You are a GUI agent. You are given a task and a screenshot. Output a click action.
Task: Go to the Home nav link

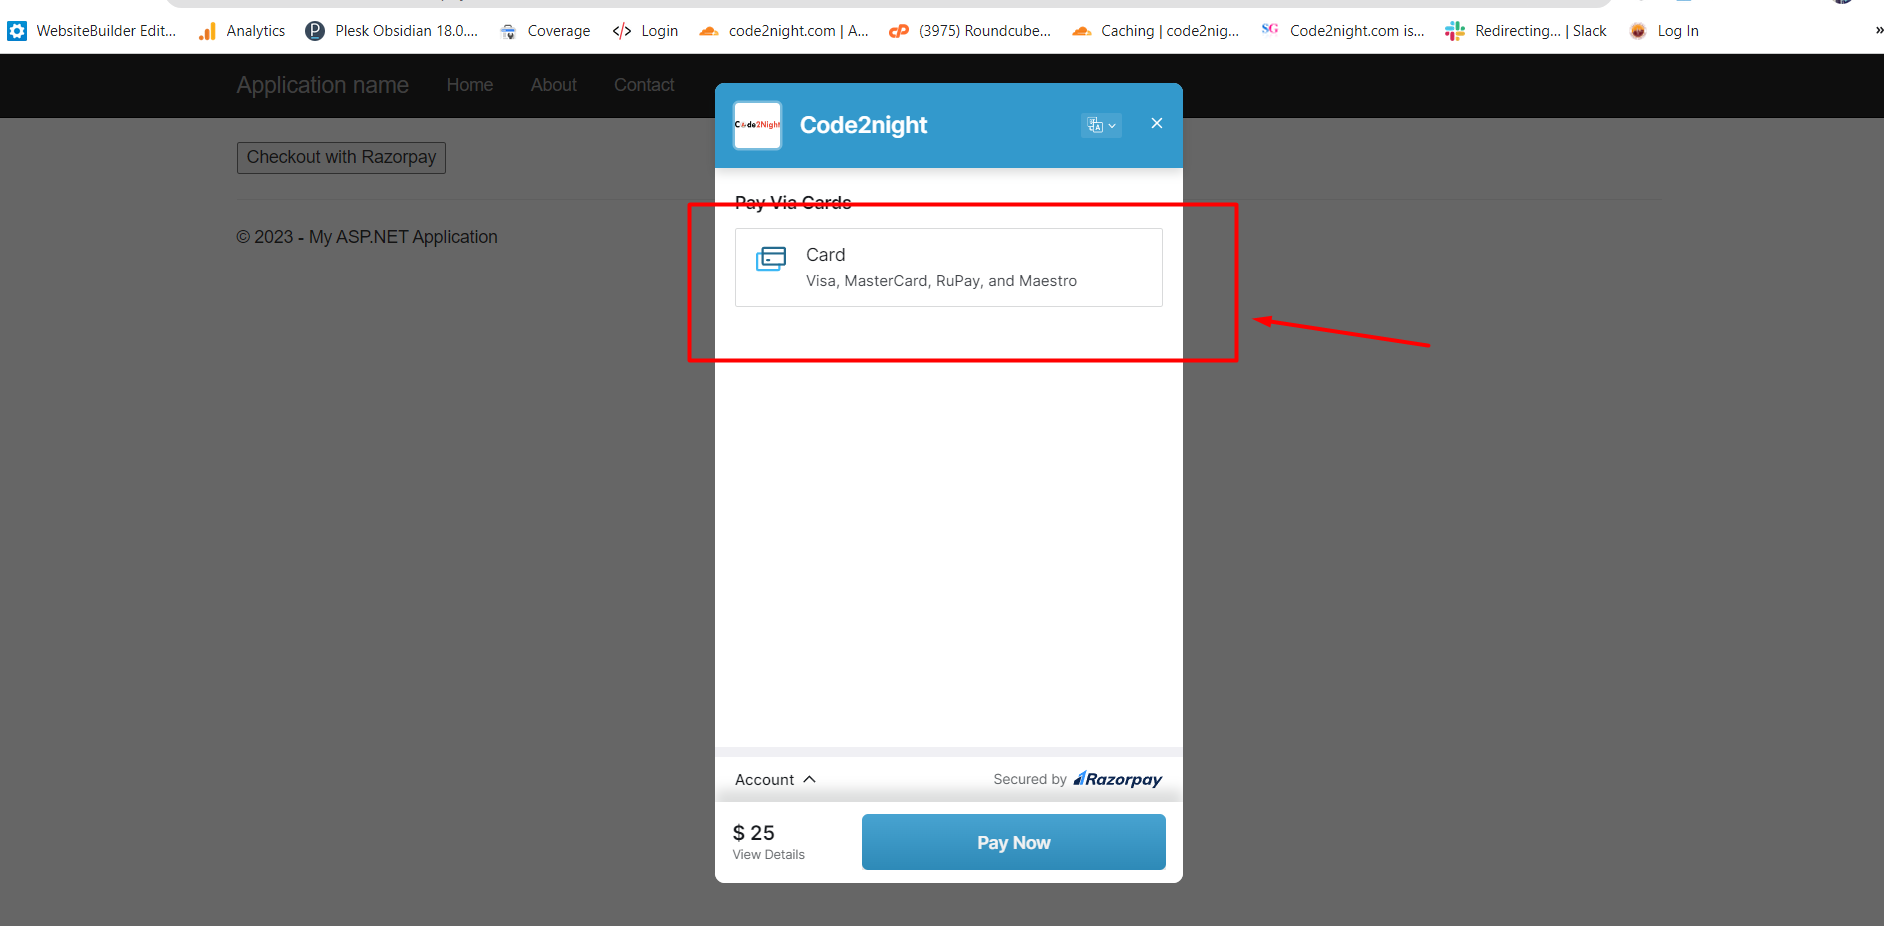[470, 85]
